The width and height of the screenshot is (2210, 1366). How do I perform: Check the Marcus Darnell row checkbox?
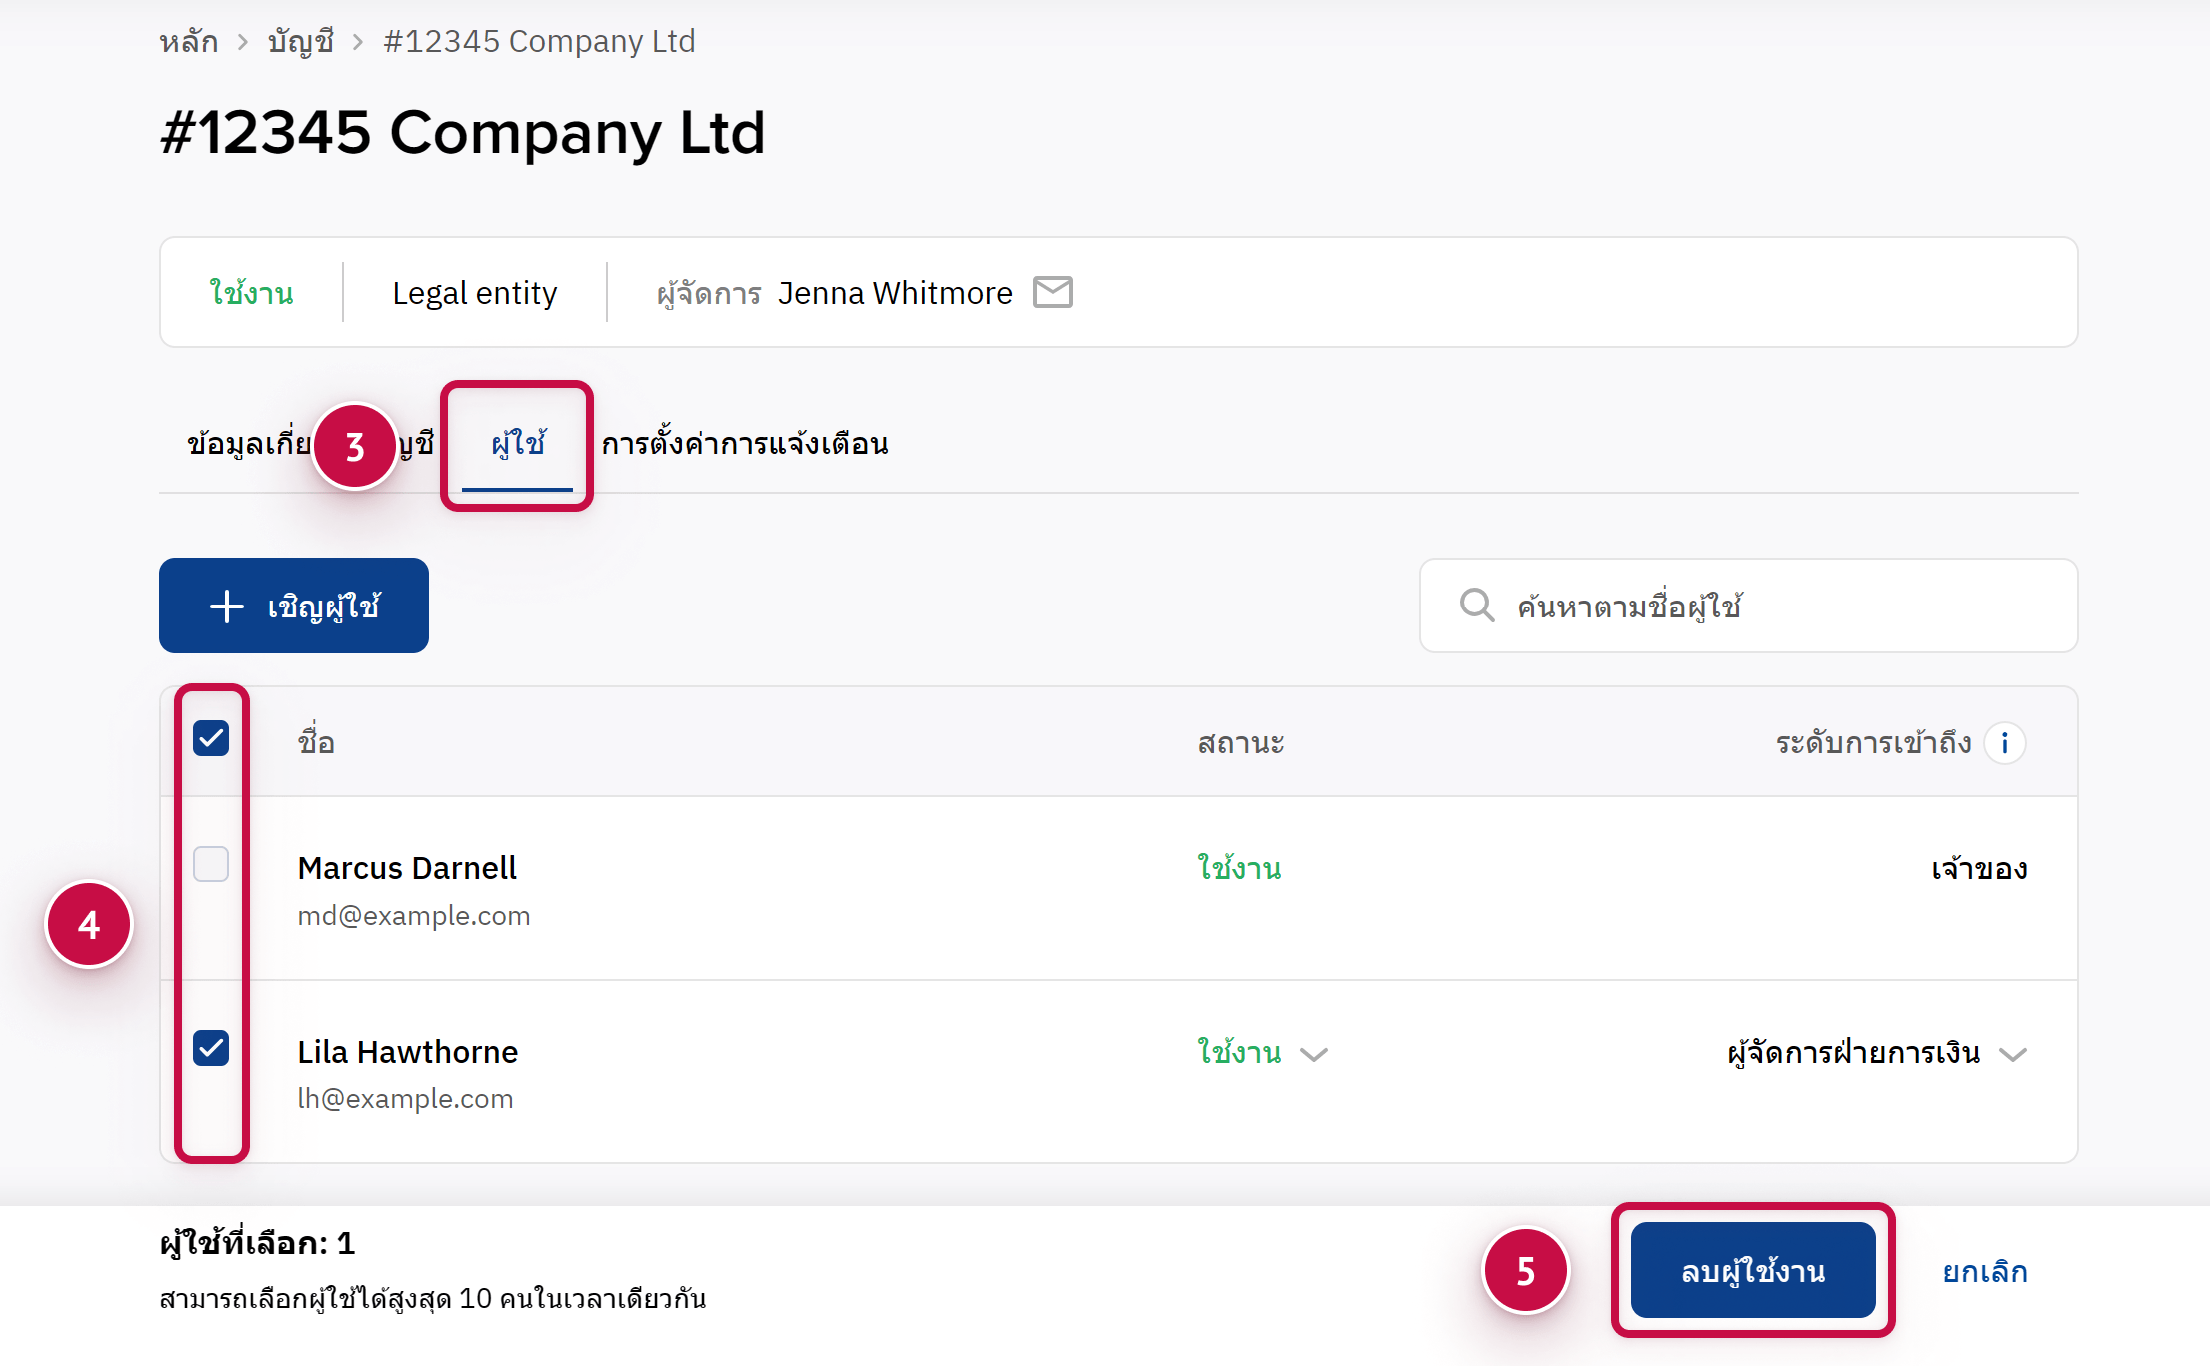(x=211, y=864)
